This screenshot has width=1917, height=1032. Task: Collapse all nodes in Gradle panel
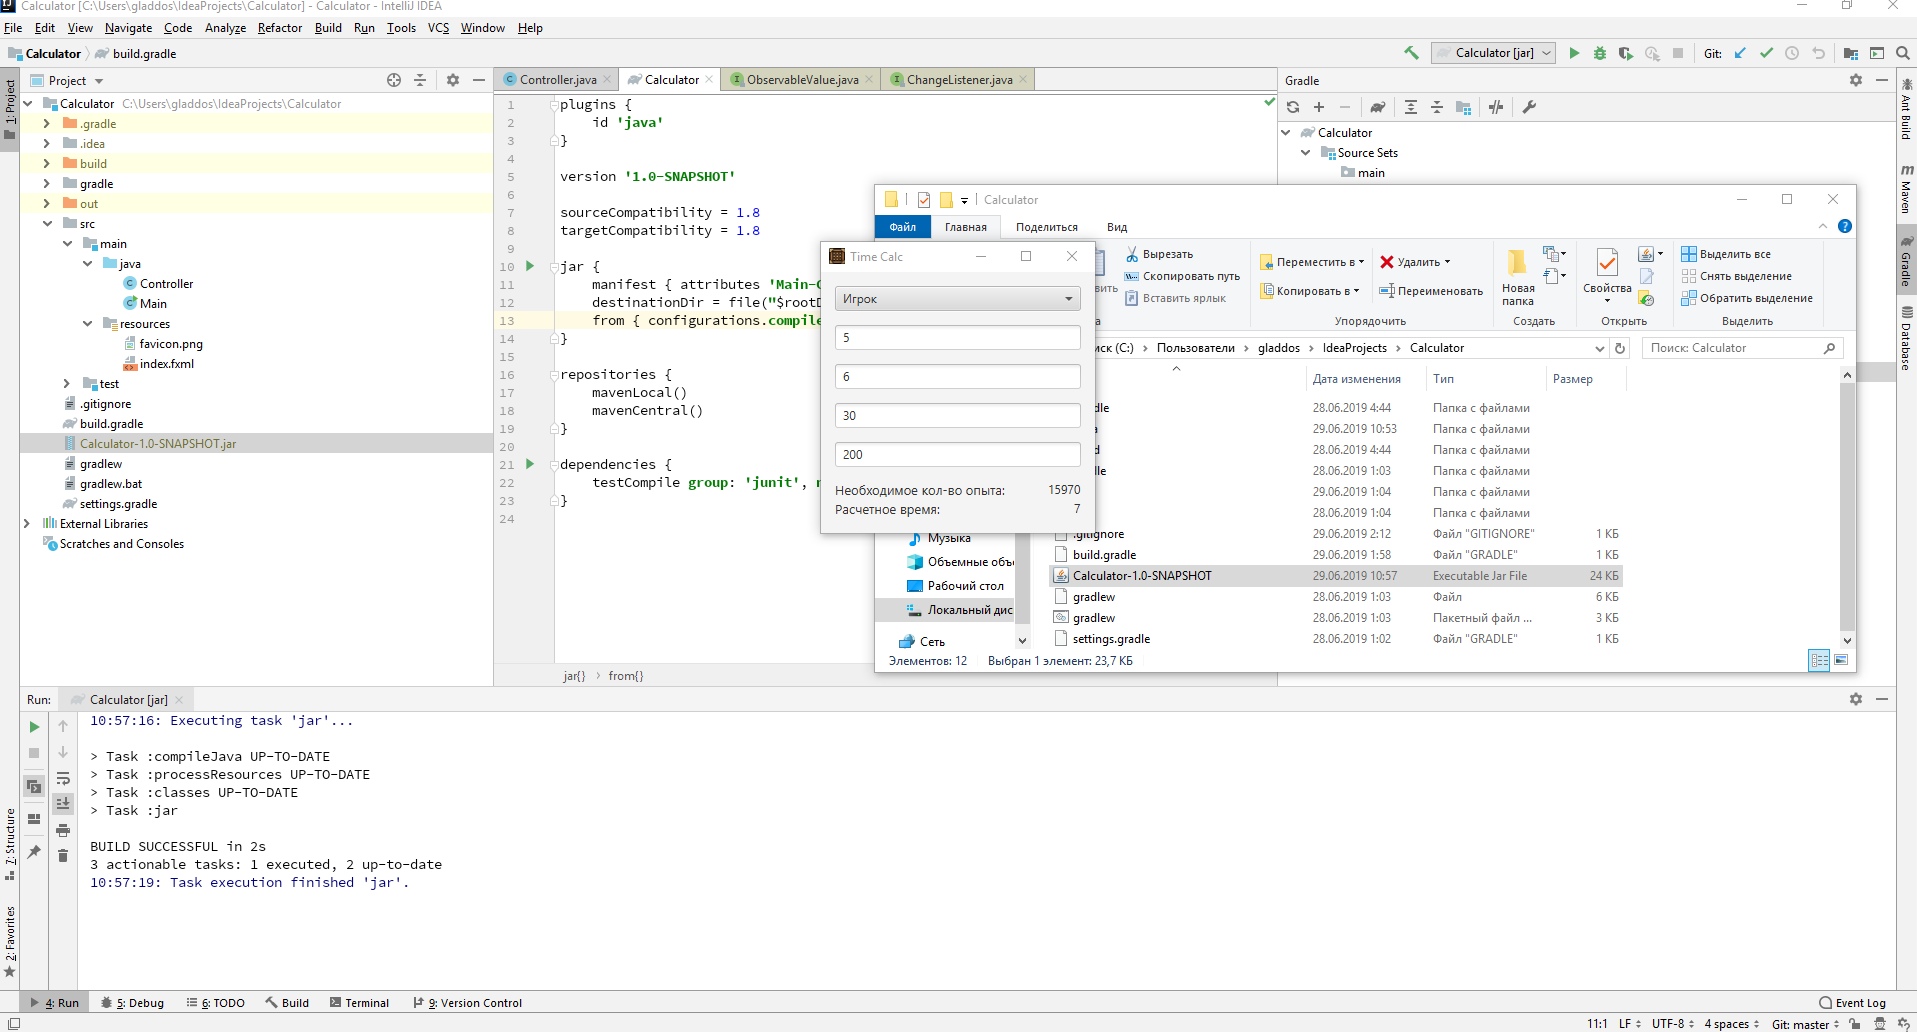tap(1437, 107)
